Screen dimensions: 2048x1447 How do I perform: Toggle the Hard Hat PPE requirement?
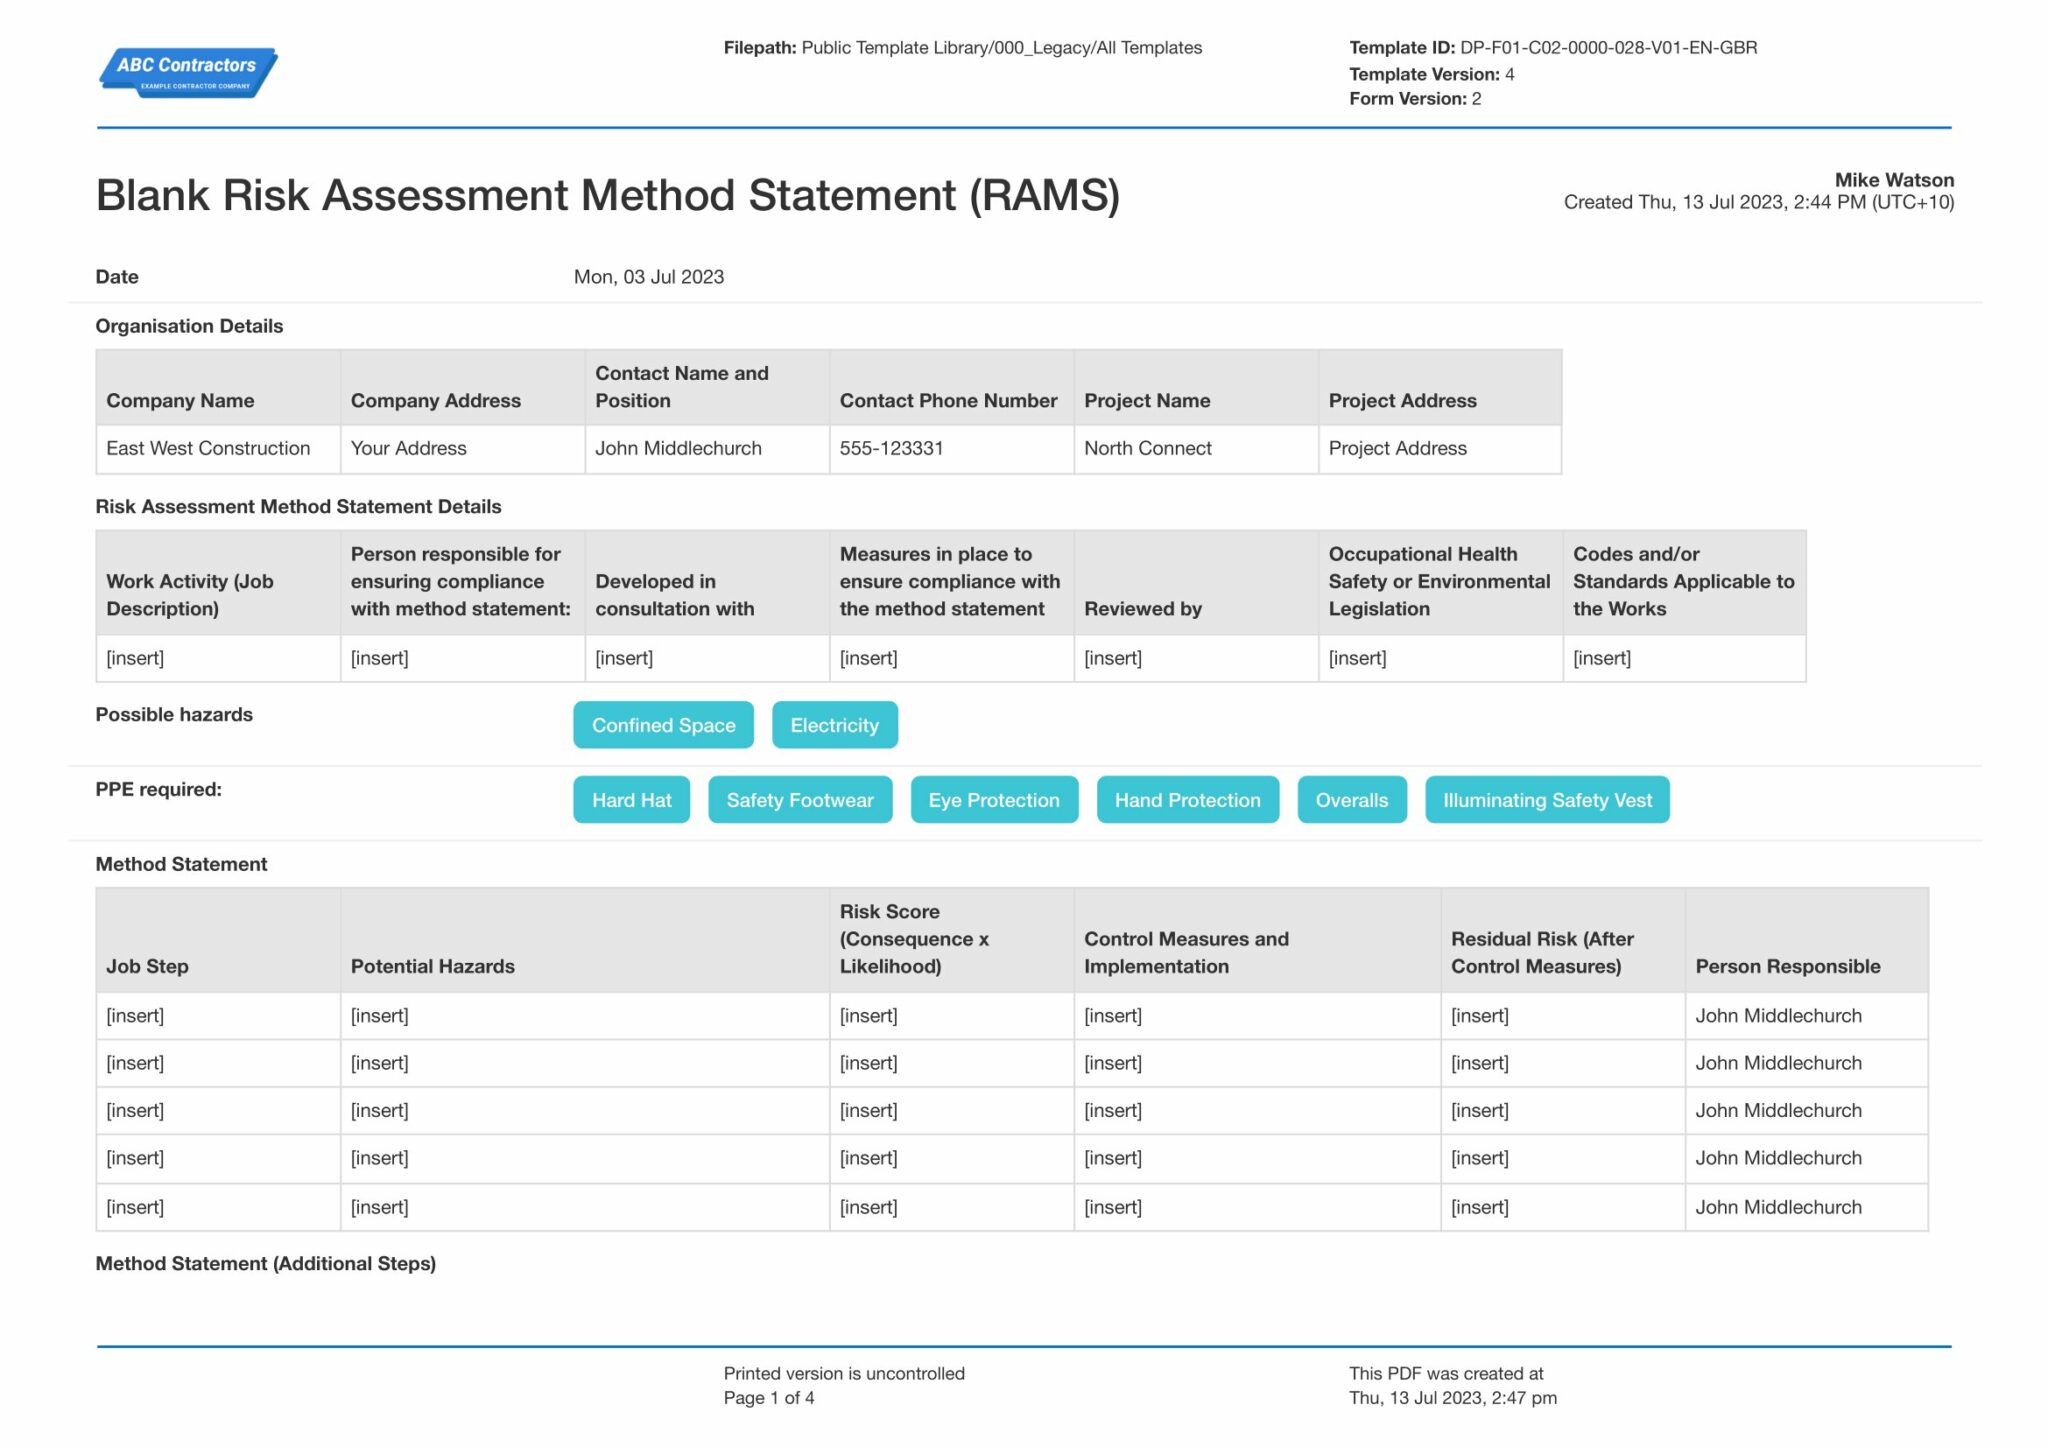pos(630,799)
